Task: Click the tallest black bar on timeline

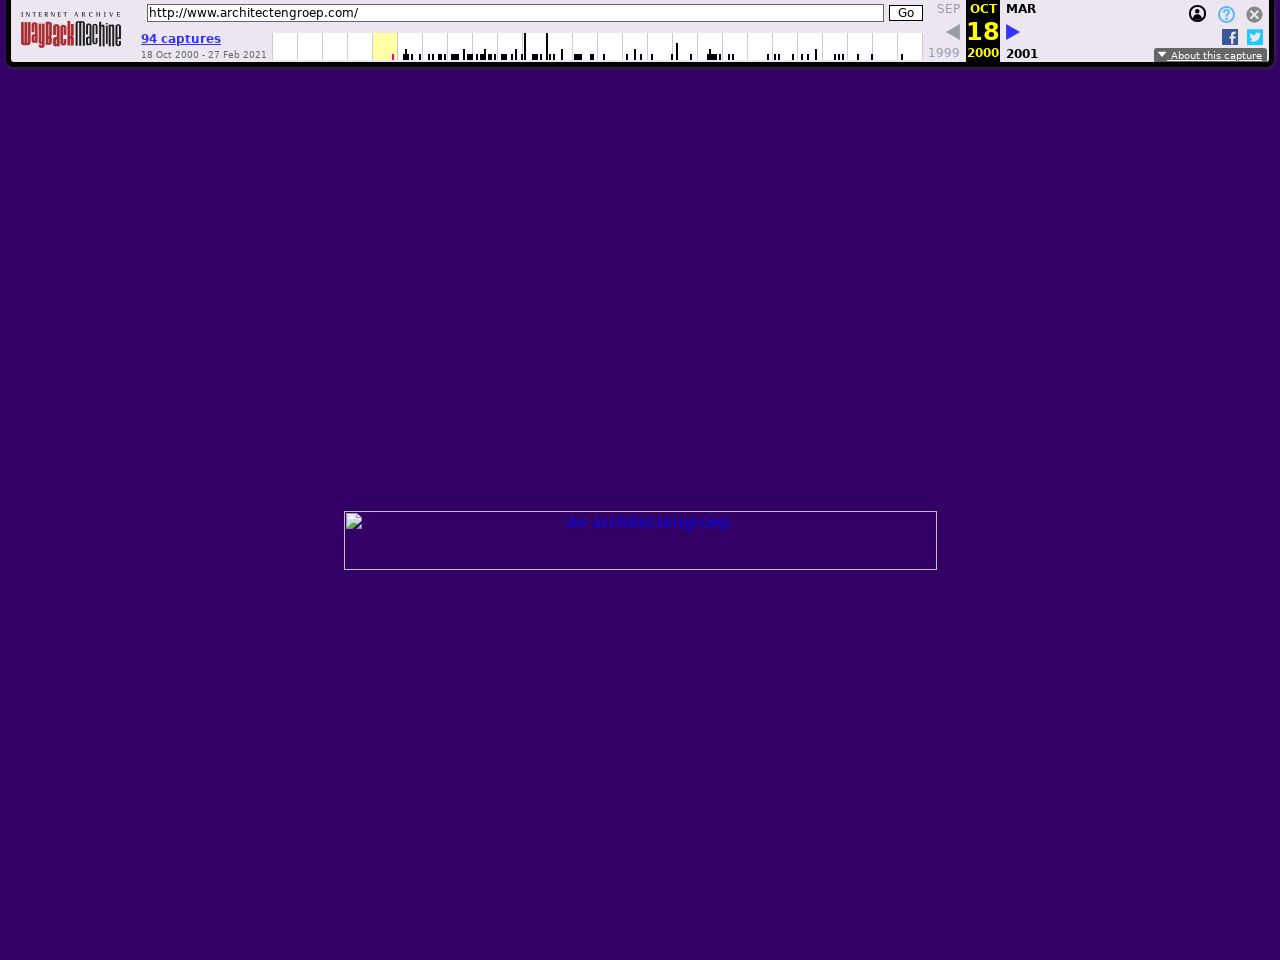Action: pyautogui.click(x=525, y=46)
